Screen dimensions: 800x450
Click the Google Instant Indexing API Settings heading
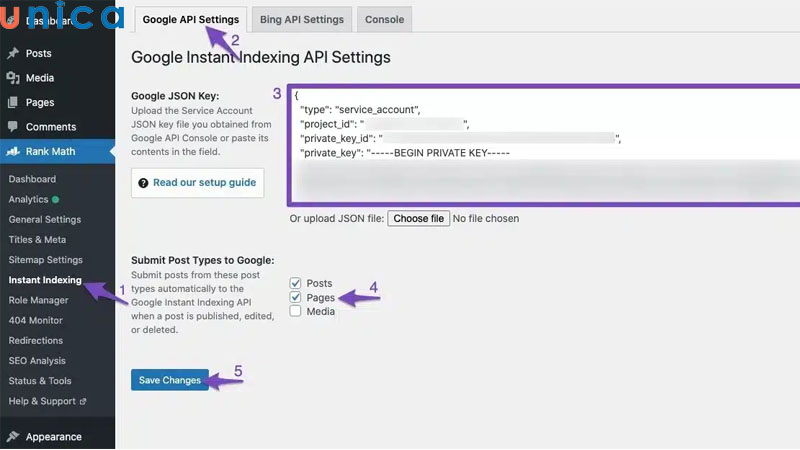pos(261,57)
